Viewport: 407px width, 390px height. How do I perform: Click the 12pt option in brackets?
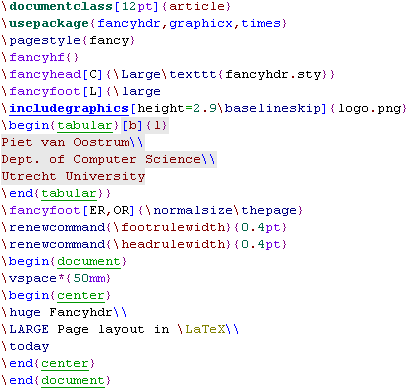point(138,6)
